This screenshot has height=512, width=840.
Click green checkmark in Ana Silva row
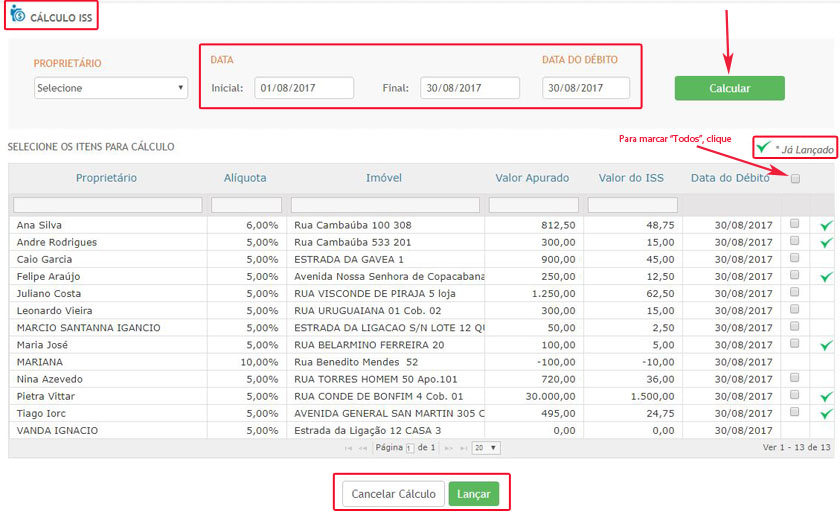825,226
